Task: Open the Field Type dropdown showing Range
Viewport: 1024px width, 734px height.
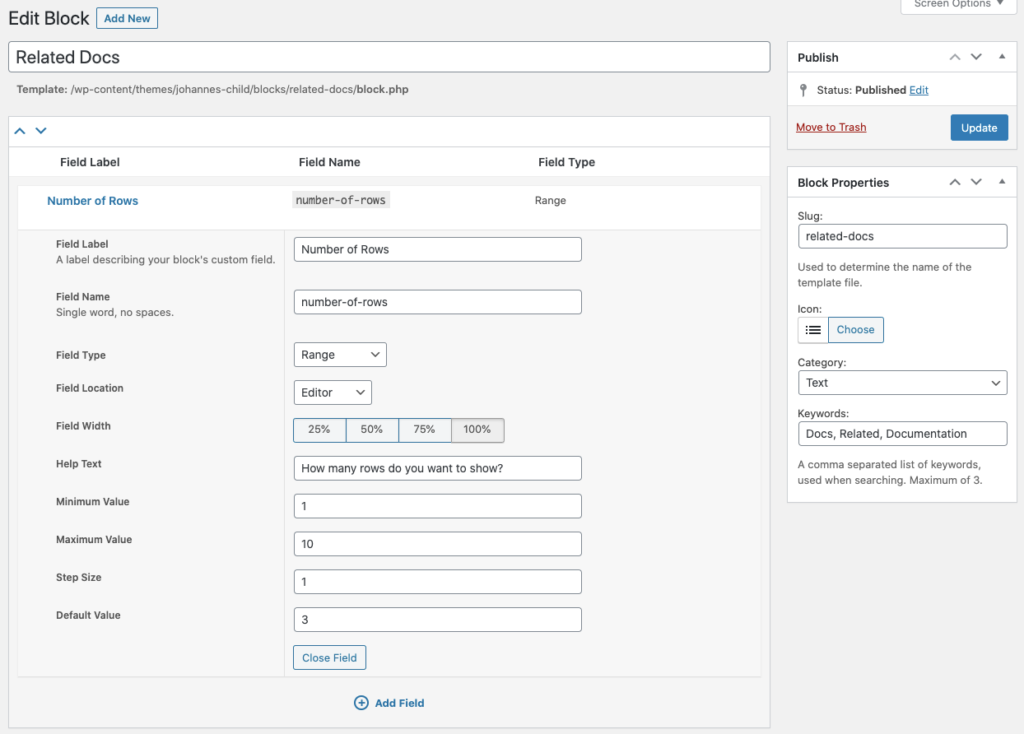Action: (340, 355)
